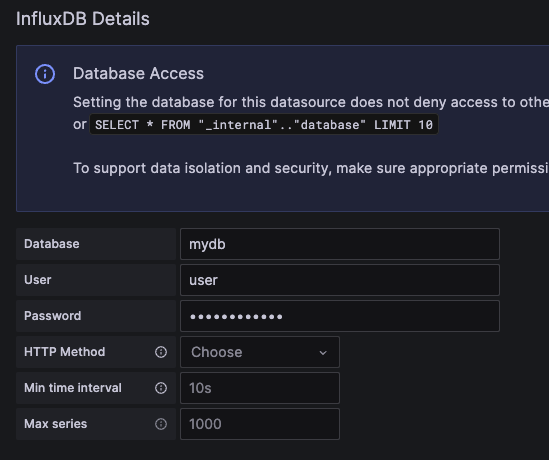
Task: Focus the Max series 1000 input
Action: point(260,424)
